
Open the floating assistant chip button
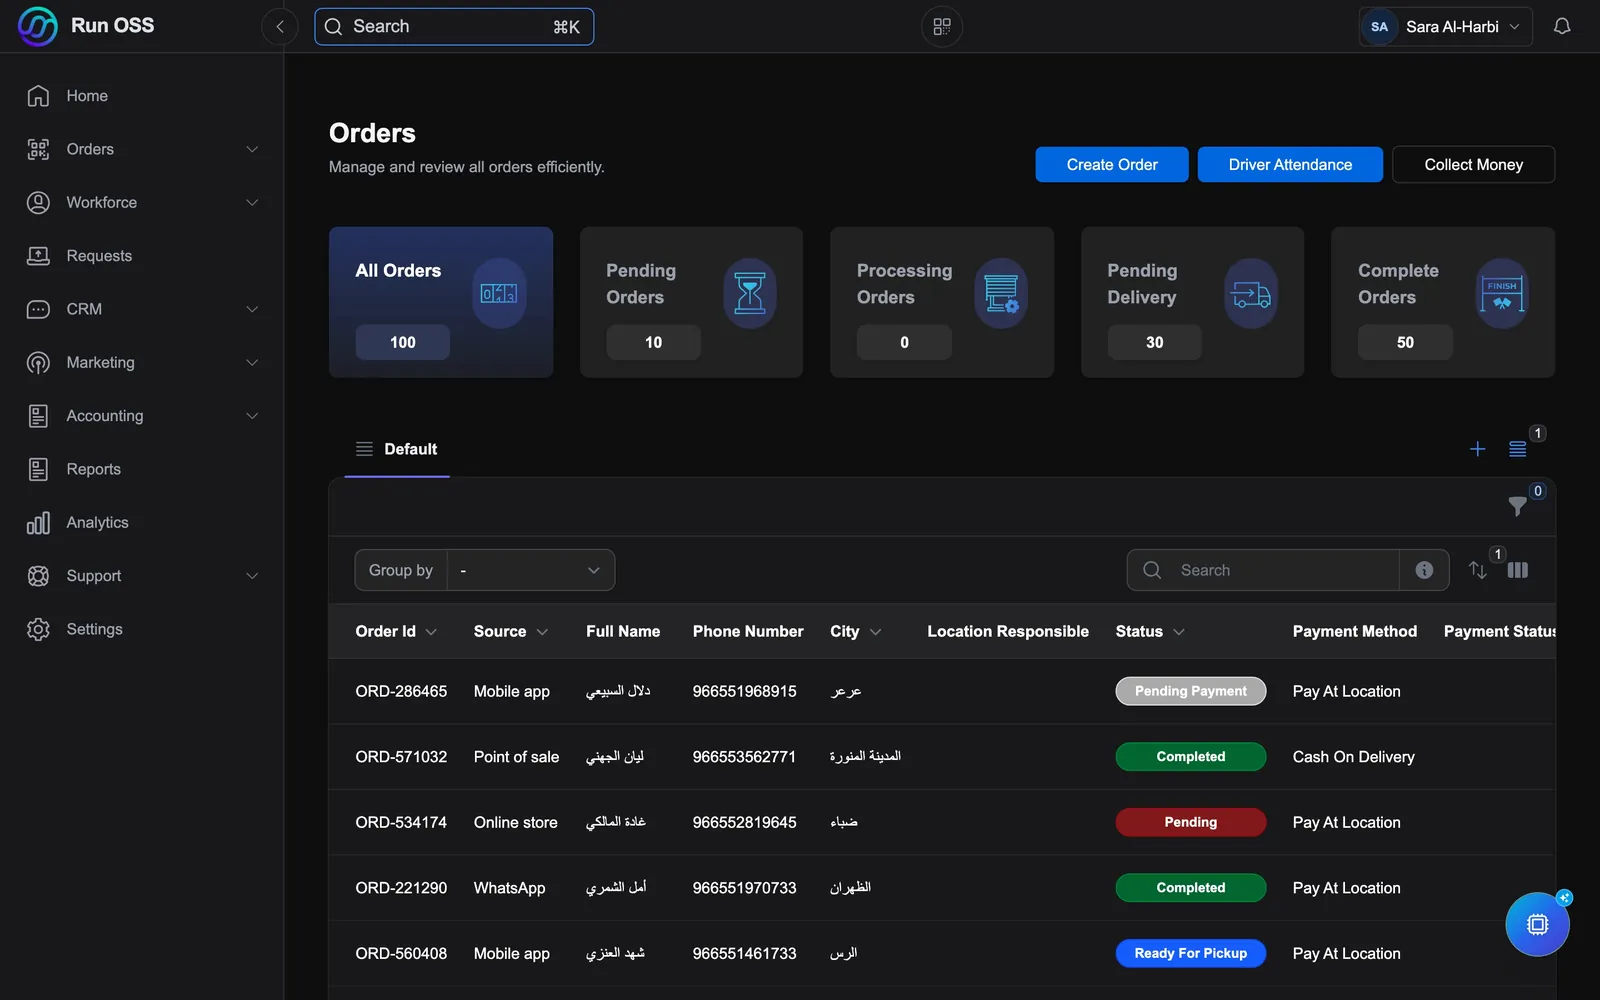pos(1537,924)
